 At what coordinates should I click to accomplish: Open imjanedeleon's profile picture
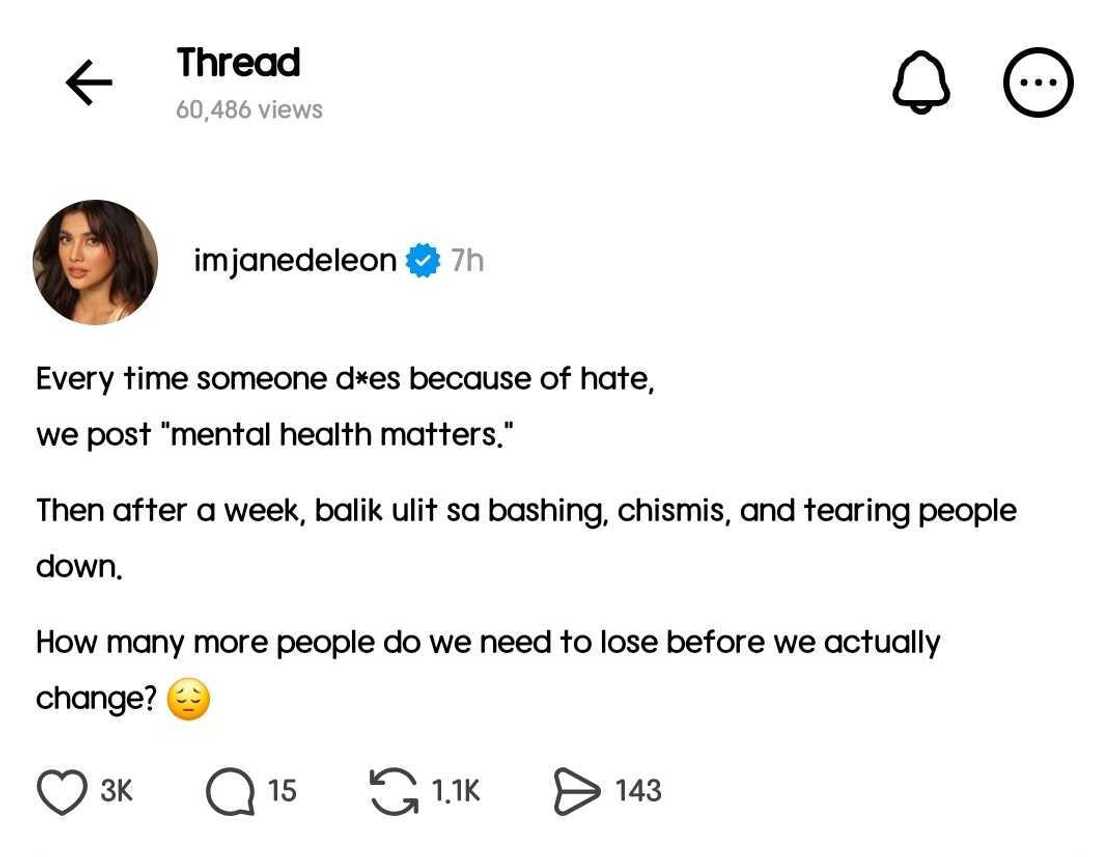(96, 262)
